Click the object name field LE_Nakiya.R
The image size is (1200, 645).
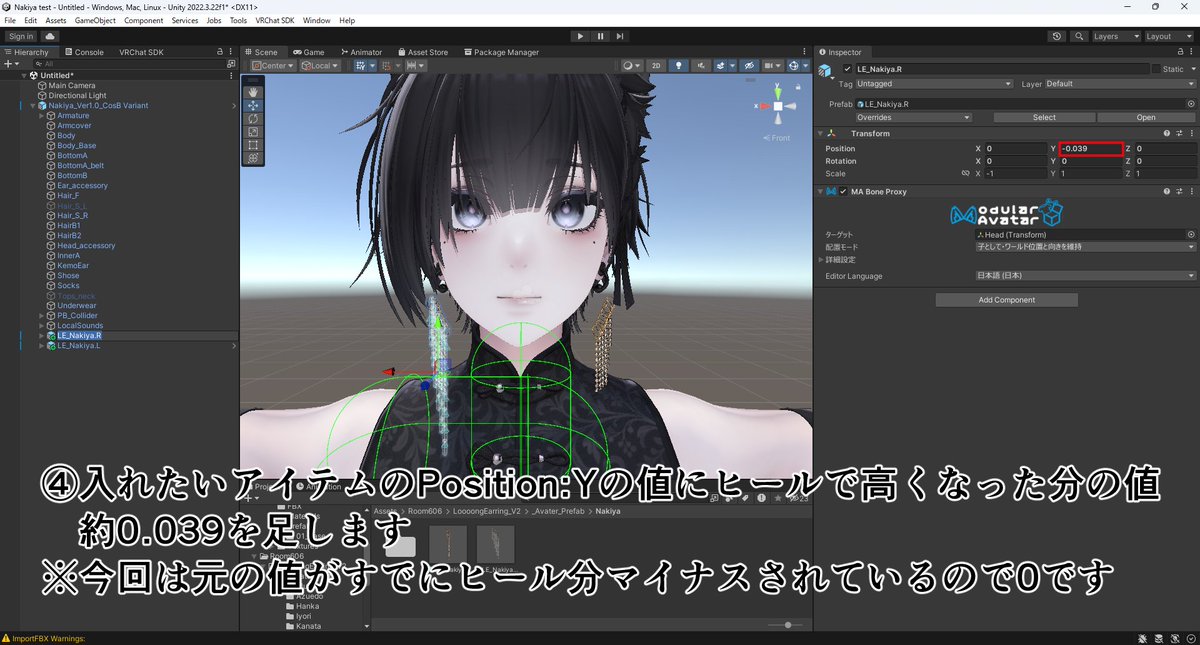(x=1003, y=69)
